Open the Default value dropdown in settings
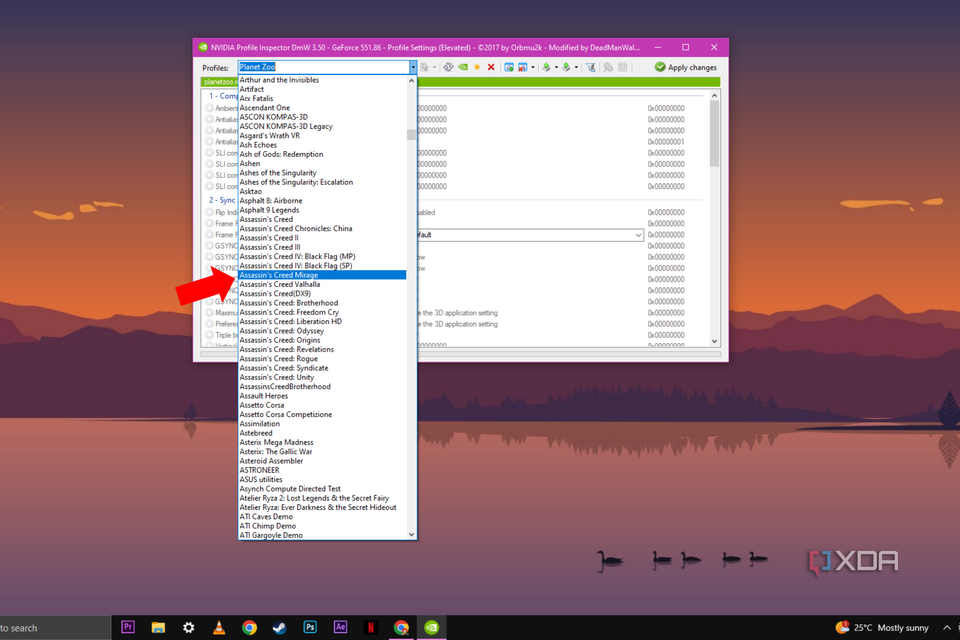Viewport: 960px width, 640px height. (x=638, y=235)
